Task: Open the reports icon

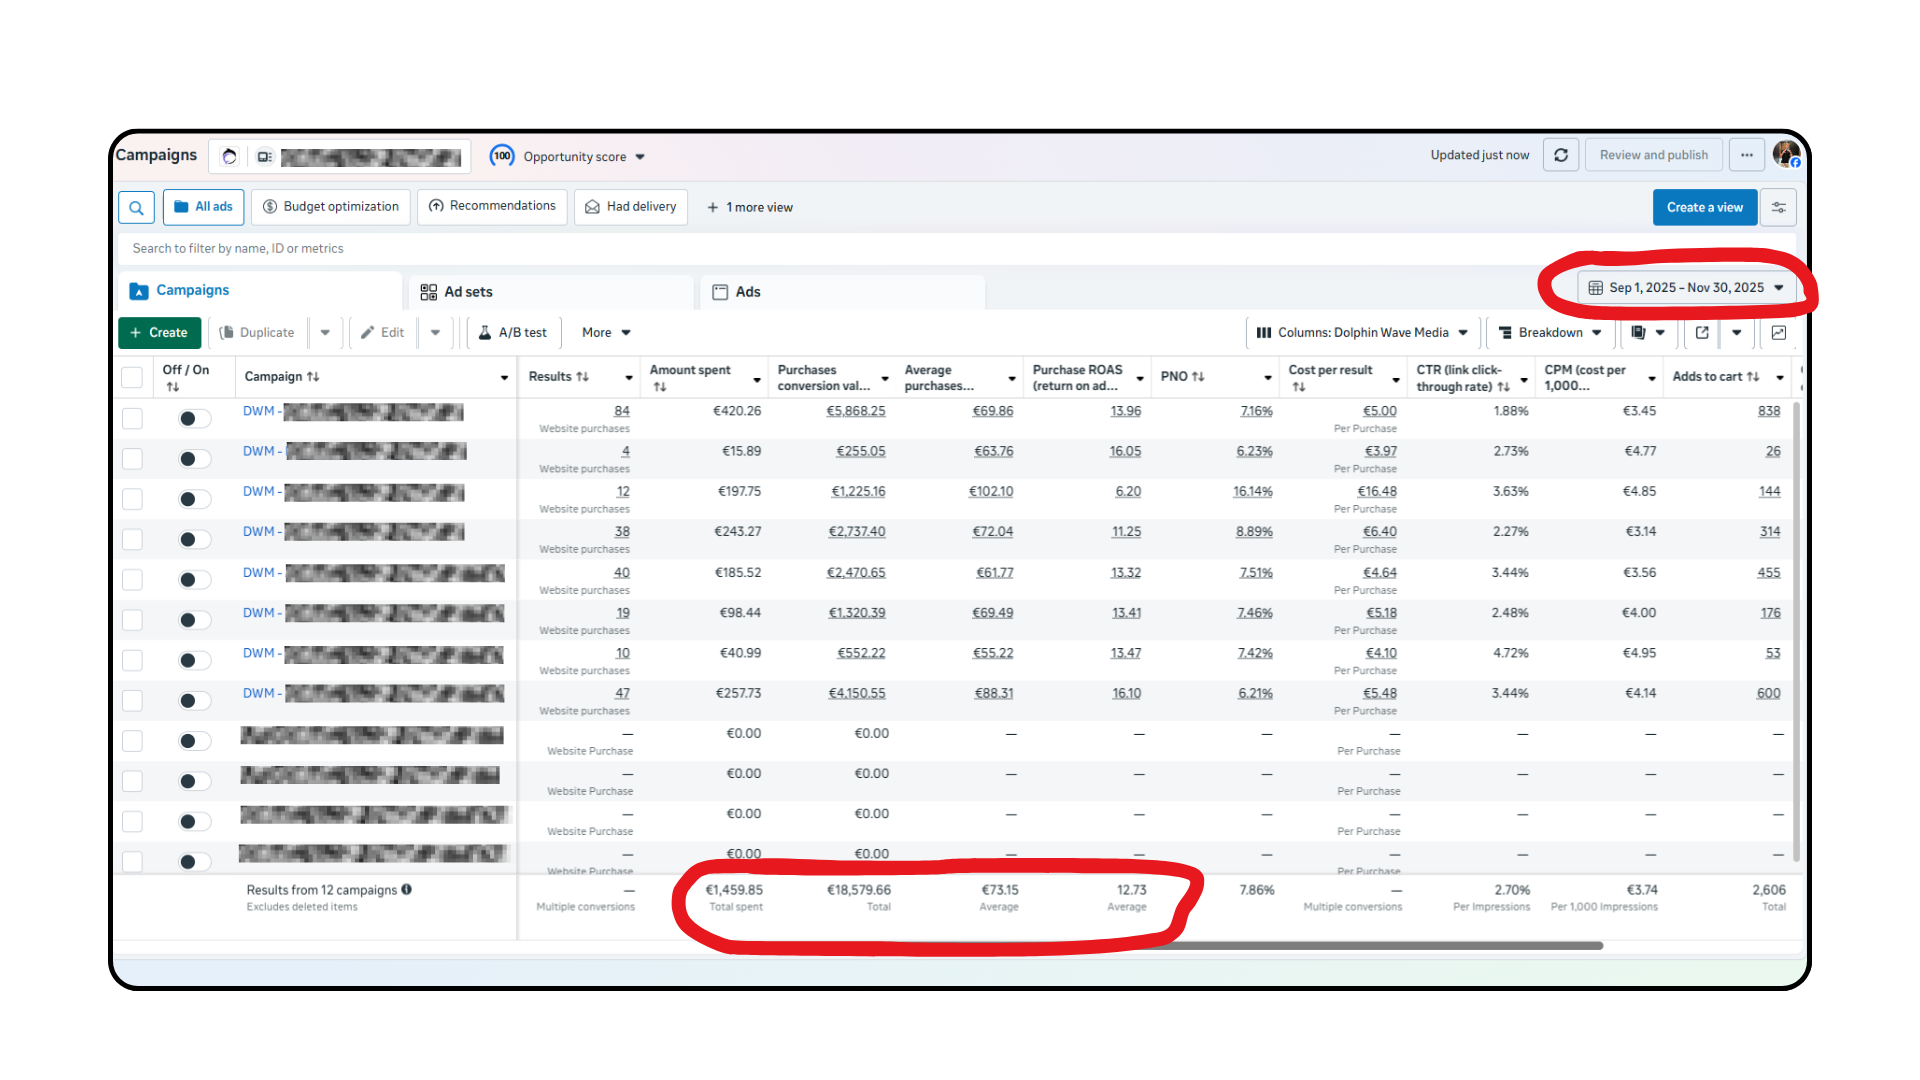Action: (1638, 333)
